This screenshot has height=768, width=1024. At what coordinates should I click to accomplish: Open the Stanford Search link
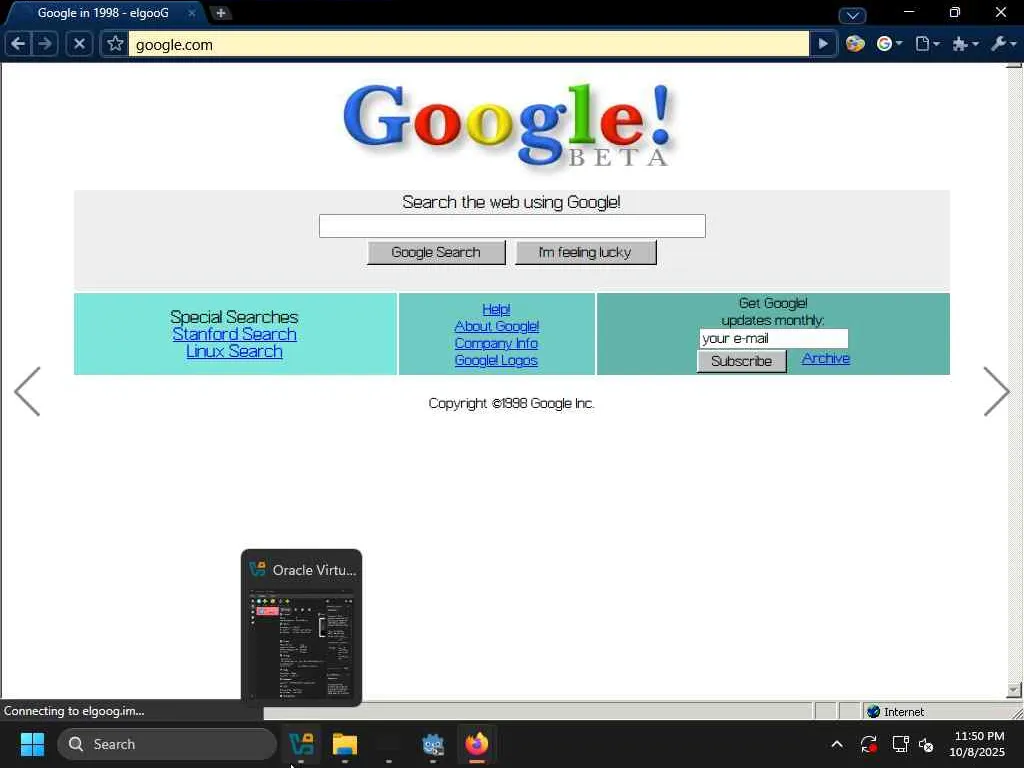click(x=234, y=334)
